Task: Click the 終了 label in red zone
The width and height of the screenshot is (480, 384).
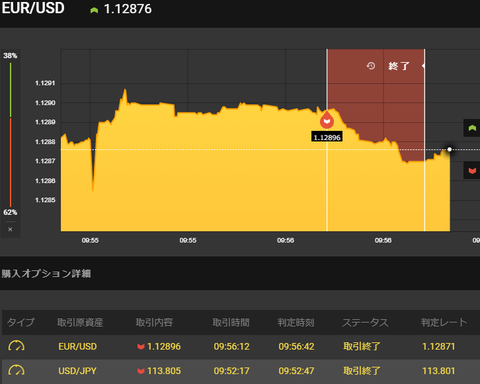Action: point(399,66)
